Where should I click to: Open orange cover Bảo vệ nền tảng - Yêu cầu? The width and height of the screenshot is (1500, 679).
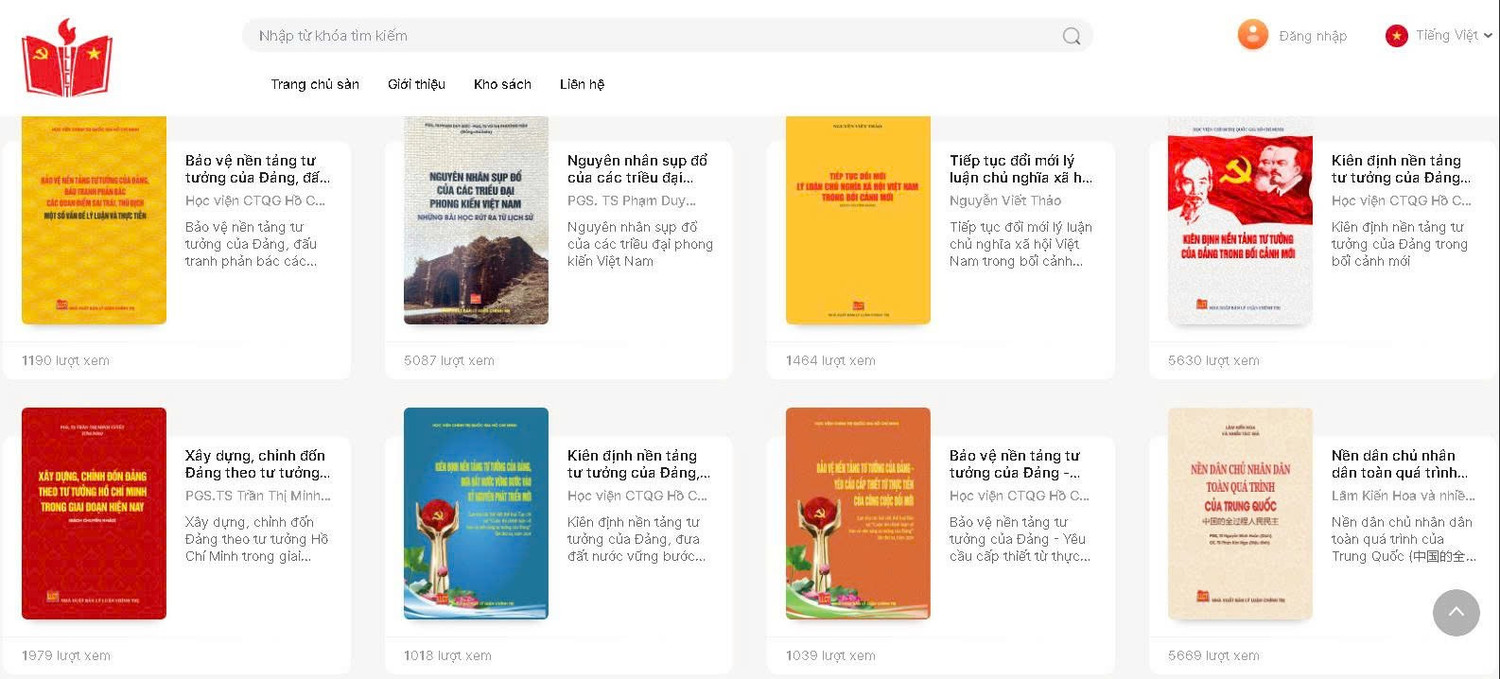[x=858, y=513]
